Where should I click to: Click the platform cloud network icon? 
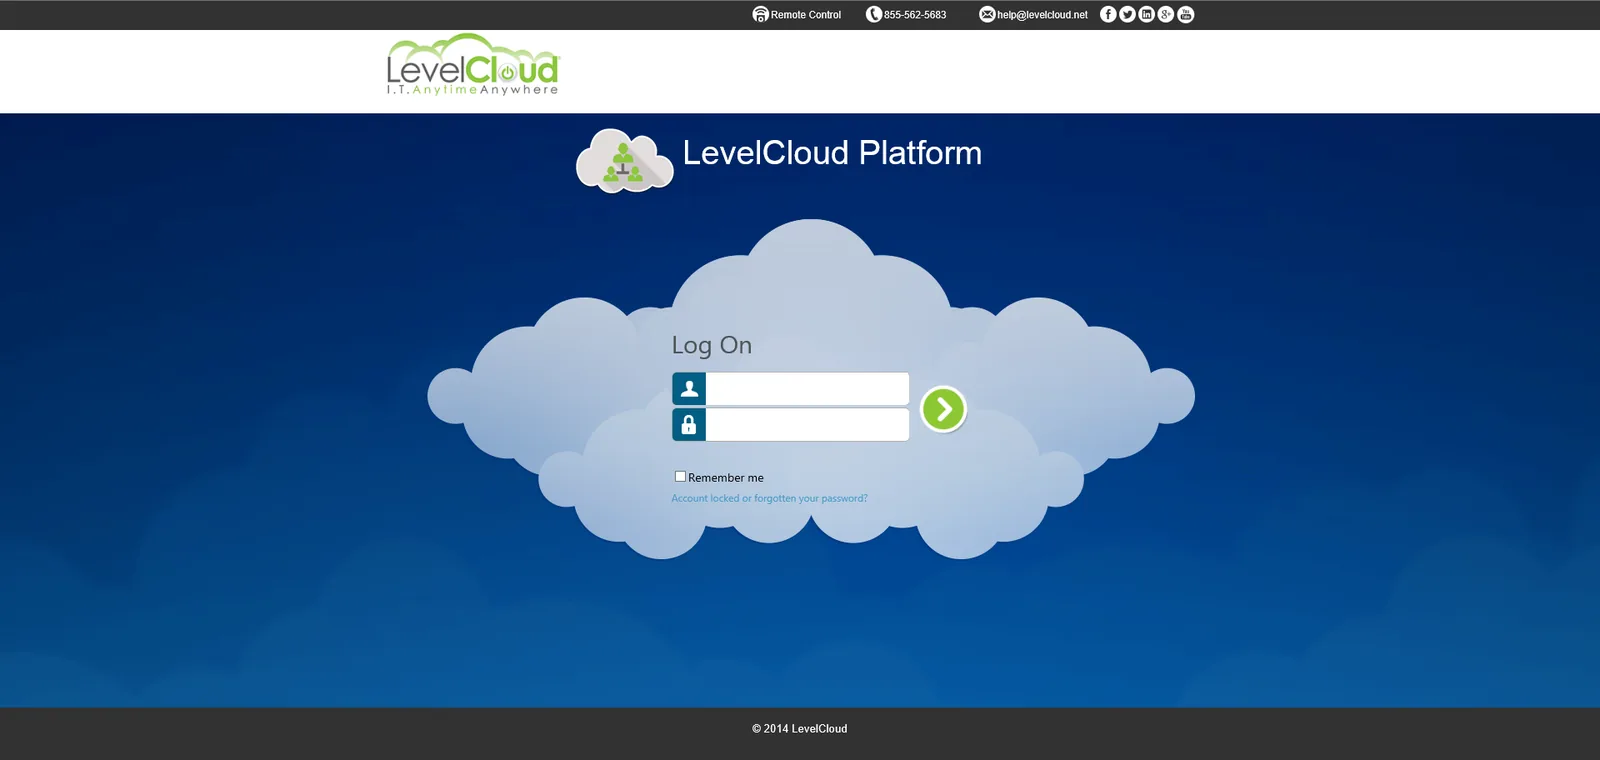[625, 161]
